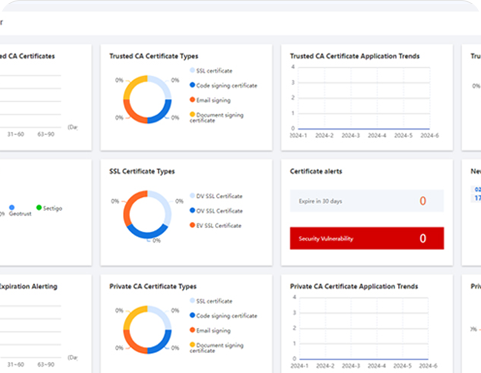Screen dimensions: 481x373
Task: Click 2024-3 label in Trusted CA Application Trends
Action: click(x=351, y=135)
